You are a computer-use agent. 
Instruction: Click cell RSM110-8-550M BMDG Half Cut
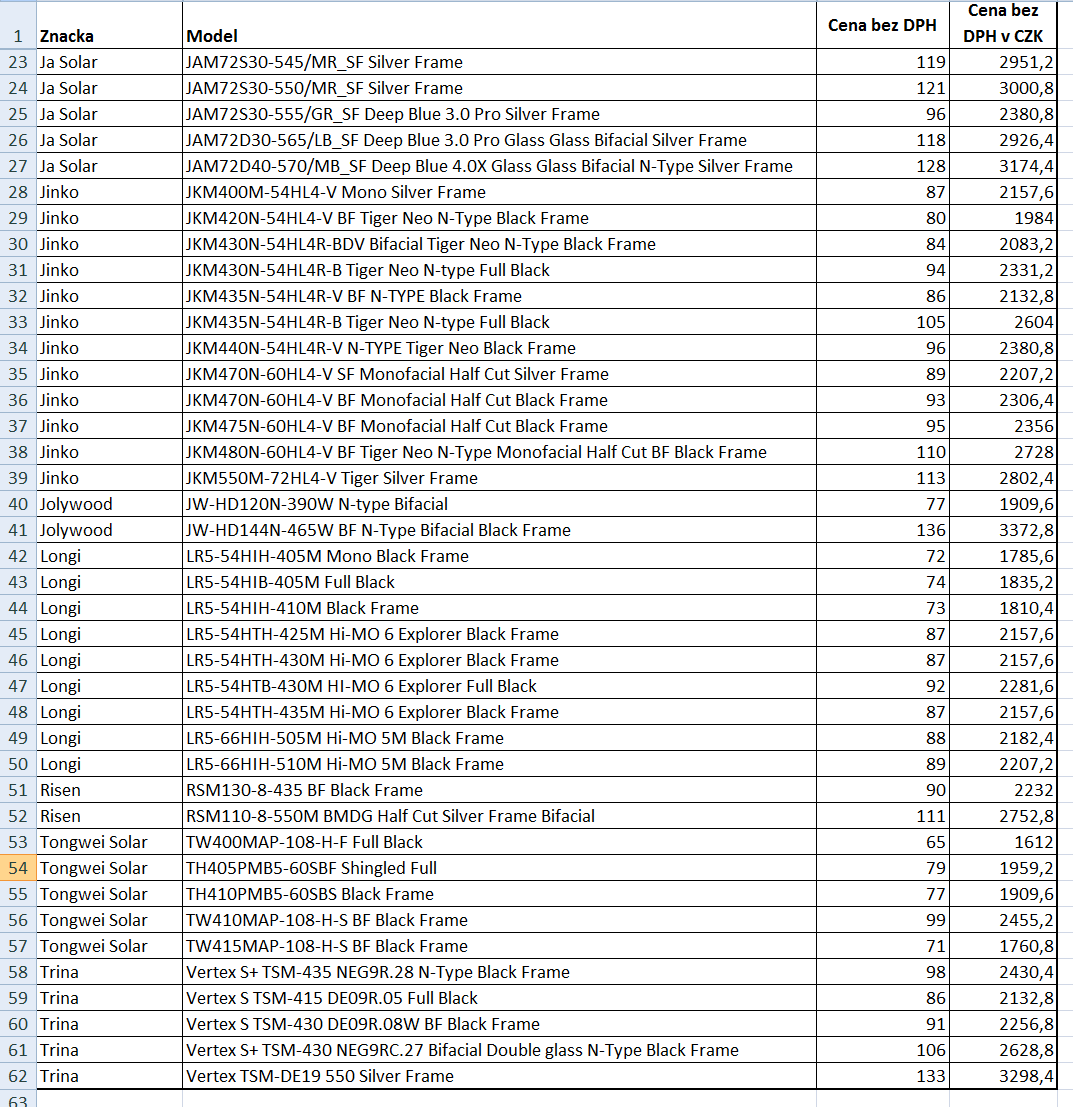[x=499, y=816]
